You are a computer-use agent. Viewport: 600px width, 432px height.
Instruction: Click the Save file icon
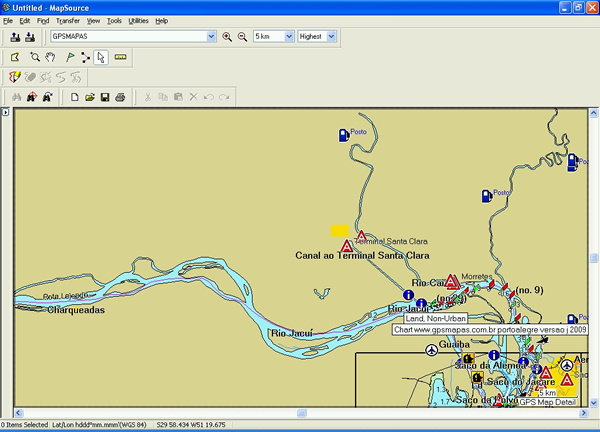pyautogui.click(x=105, y=97)
